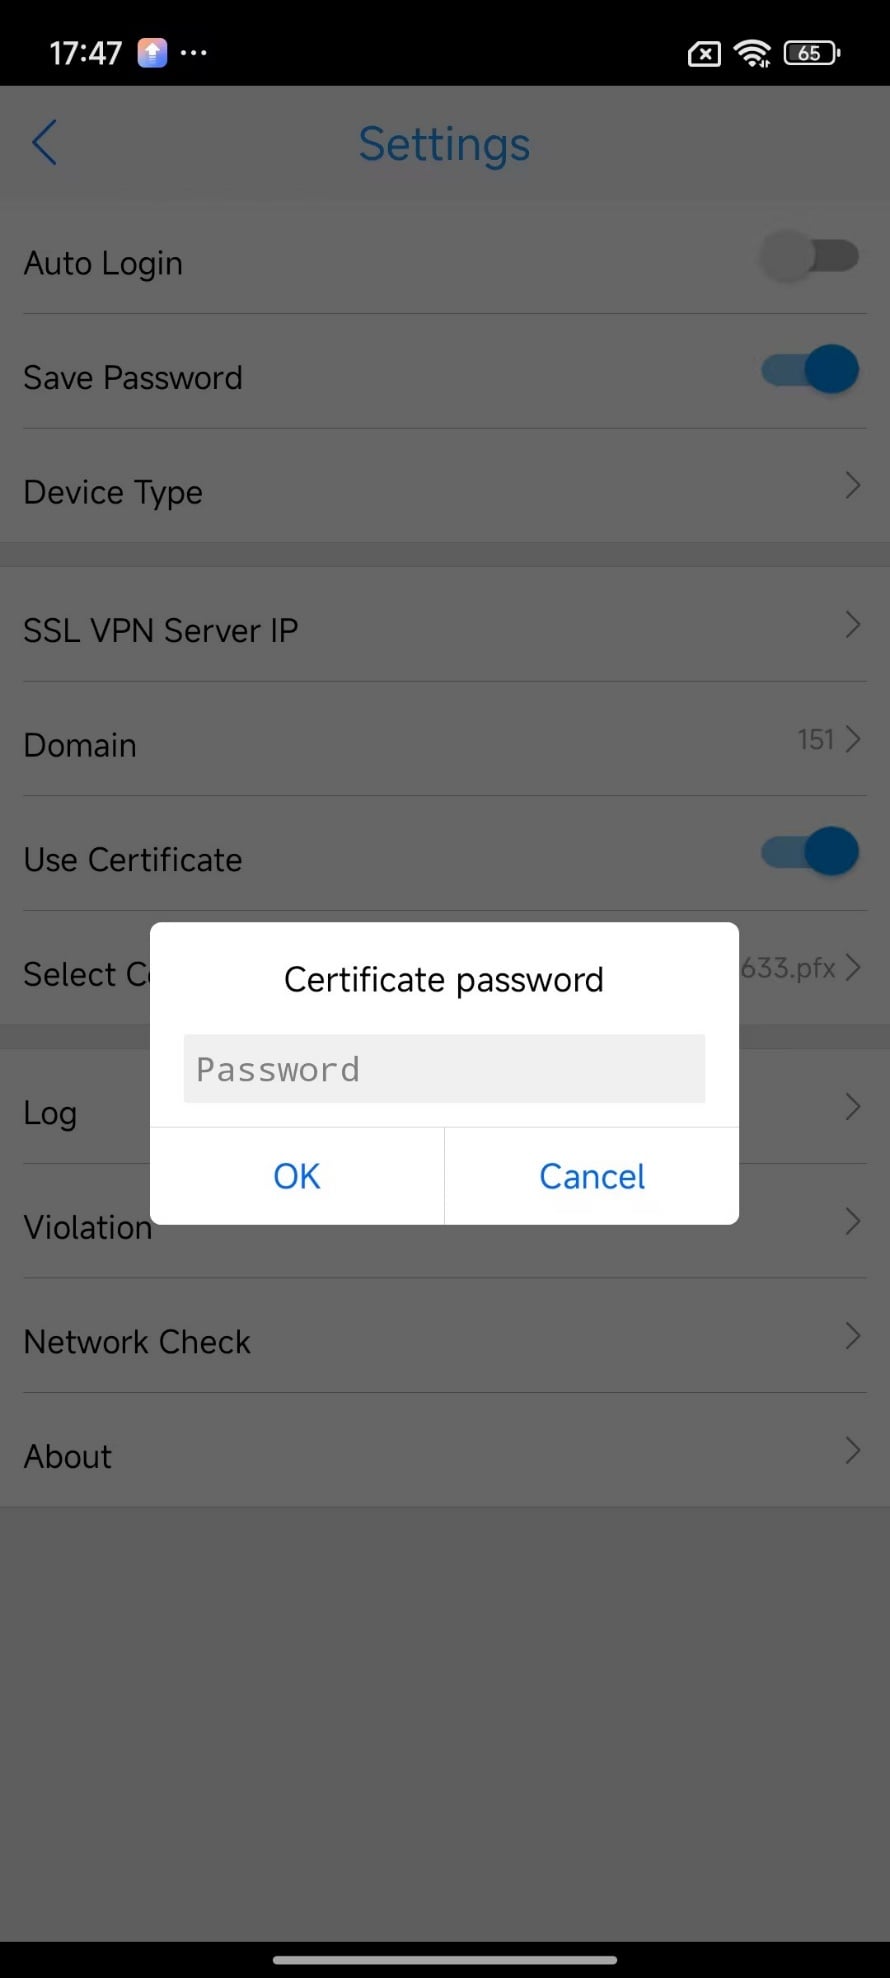Tap the Wi-Fi status icon
This screenshot has width=890, height=1978.
pyautogui.click(x=751, y=53)
